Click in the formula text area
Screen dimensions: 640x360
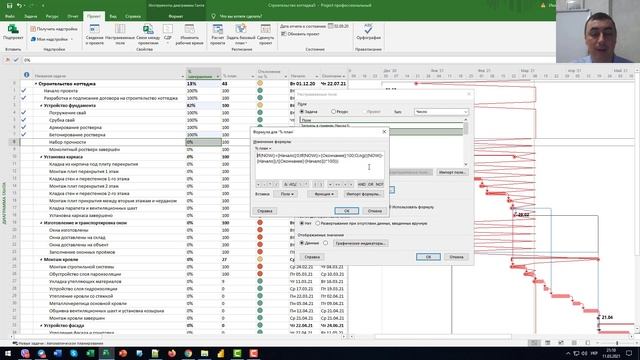tap(319, 165)
